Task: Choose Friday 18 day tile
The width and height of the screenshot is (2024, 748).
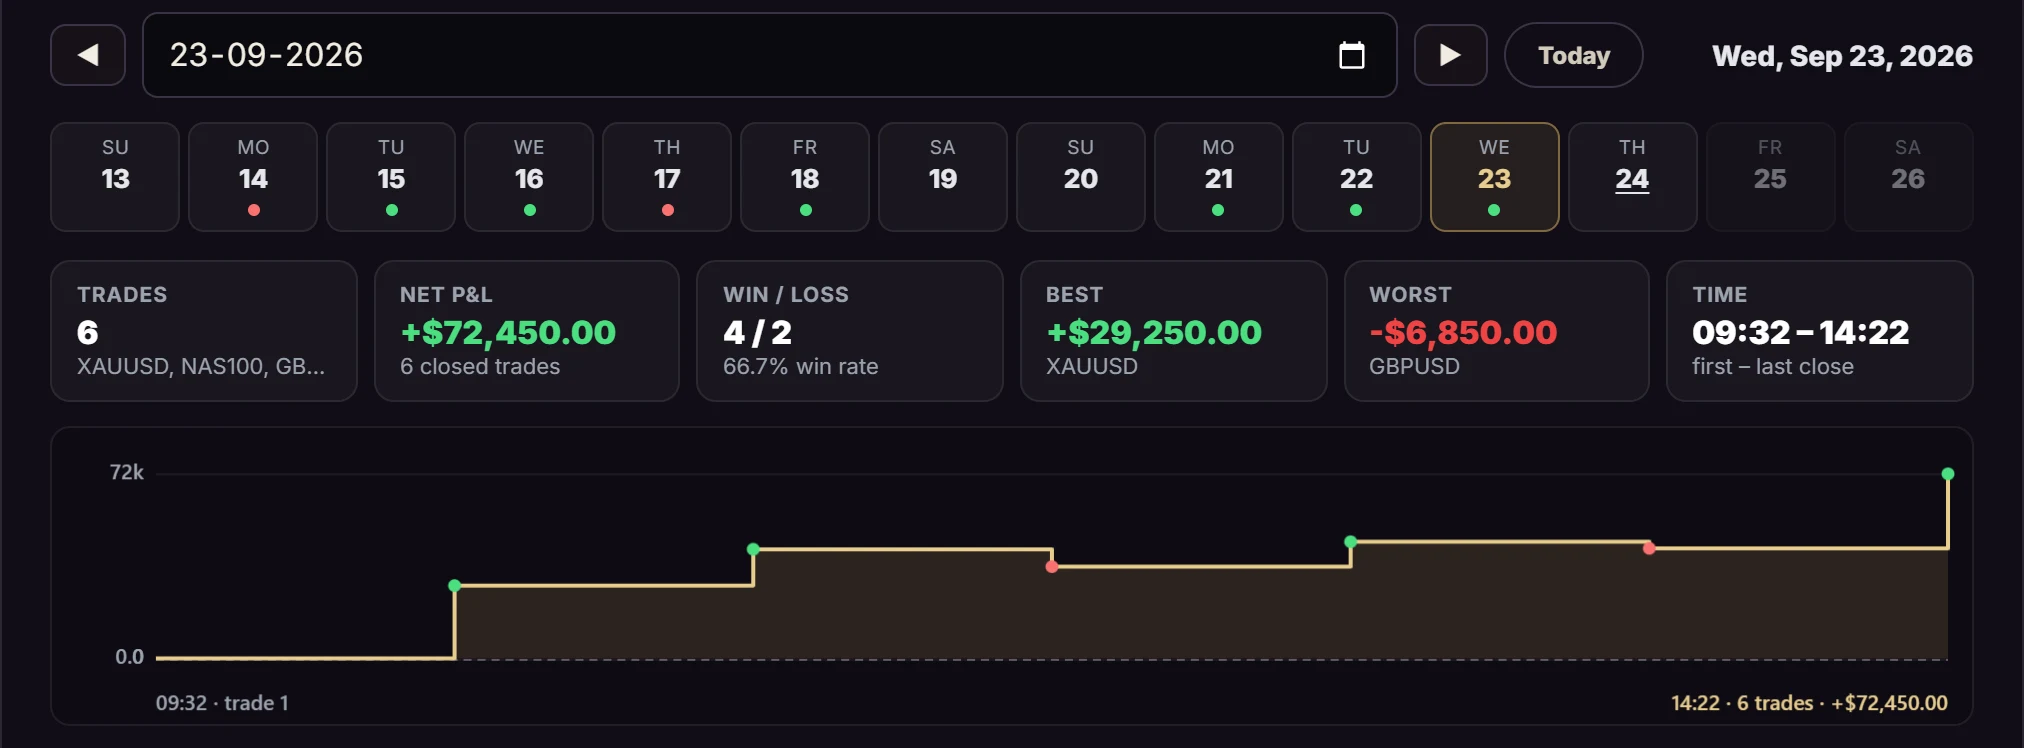Action: click(805, 177)
